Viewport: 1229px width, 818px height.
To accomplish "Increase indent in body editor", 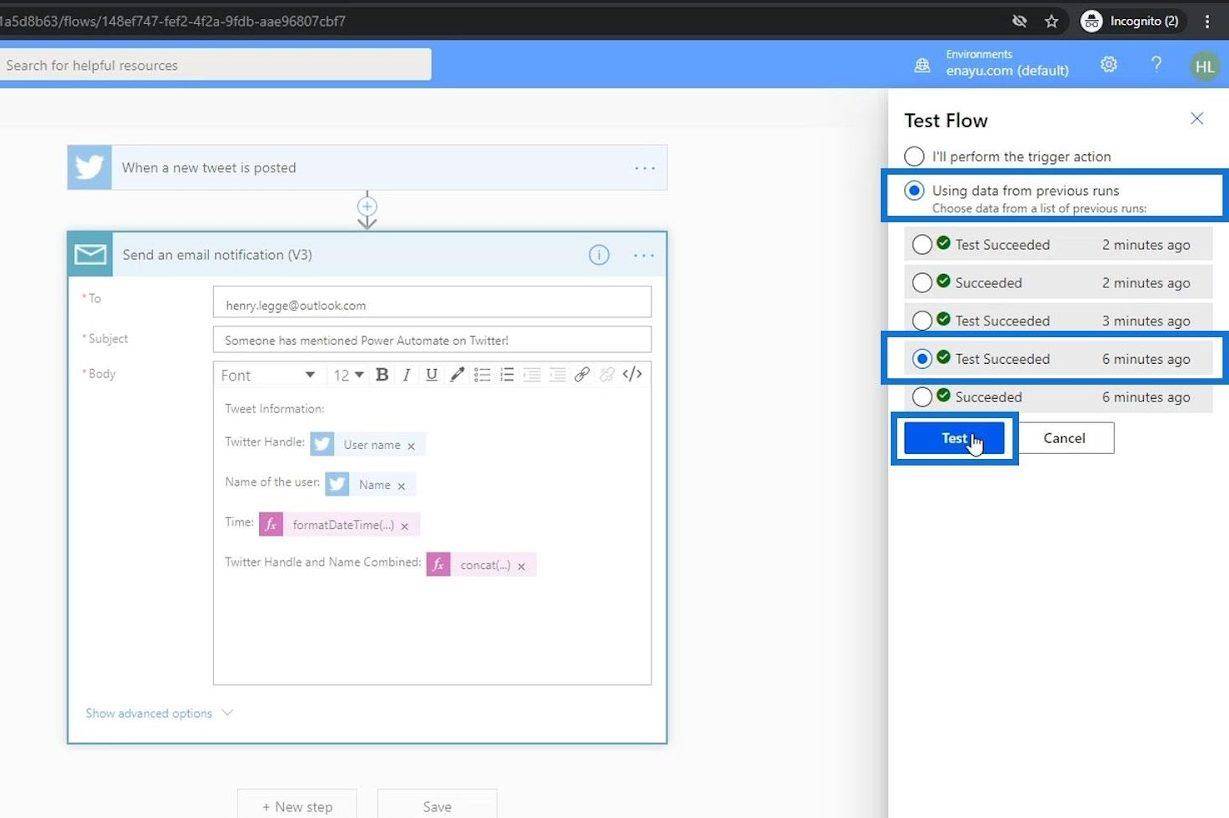I will pos(557,375).
